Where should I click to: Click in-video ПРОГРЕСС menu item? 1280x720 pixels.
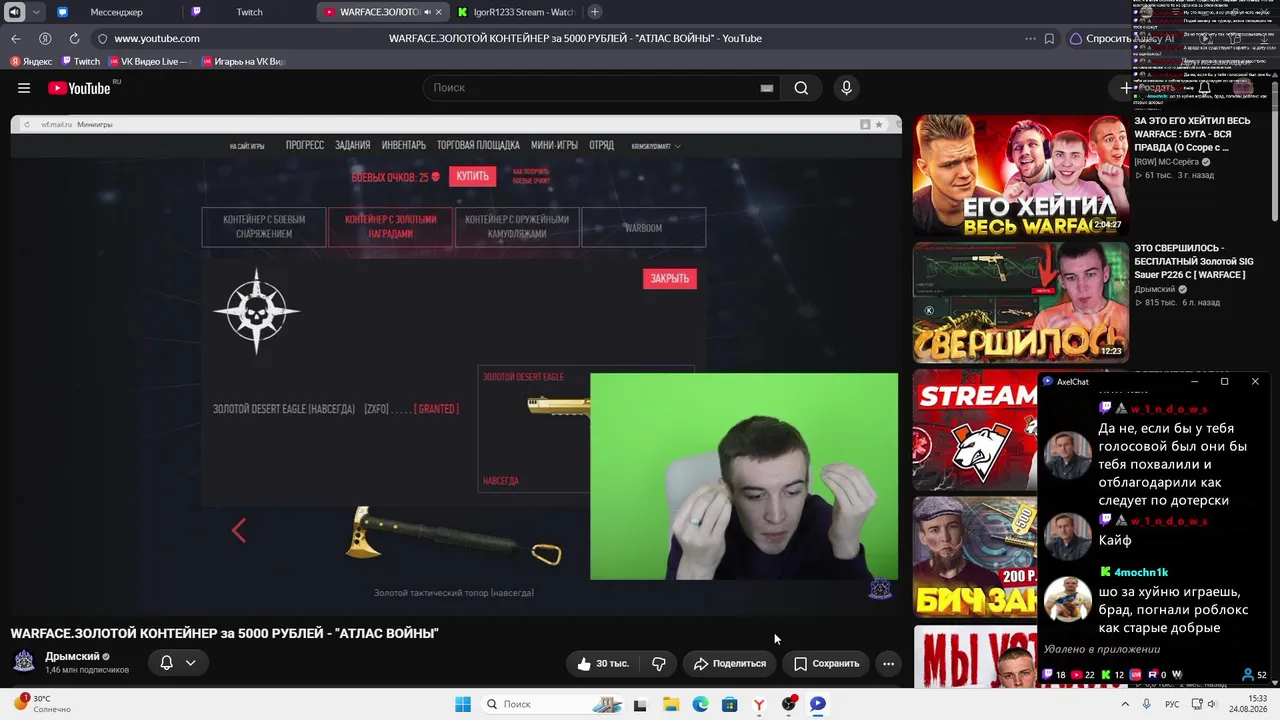[x=305, y=145]
